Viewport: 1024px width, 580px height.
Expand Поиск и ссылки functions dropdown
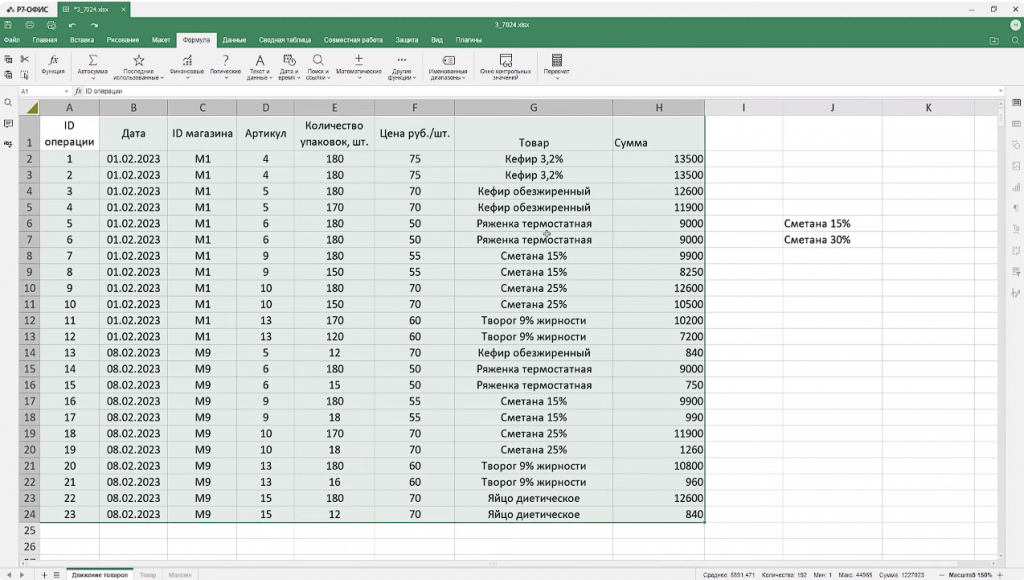tap(328, 78)
